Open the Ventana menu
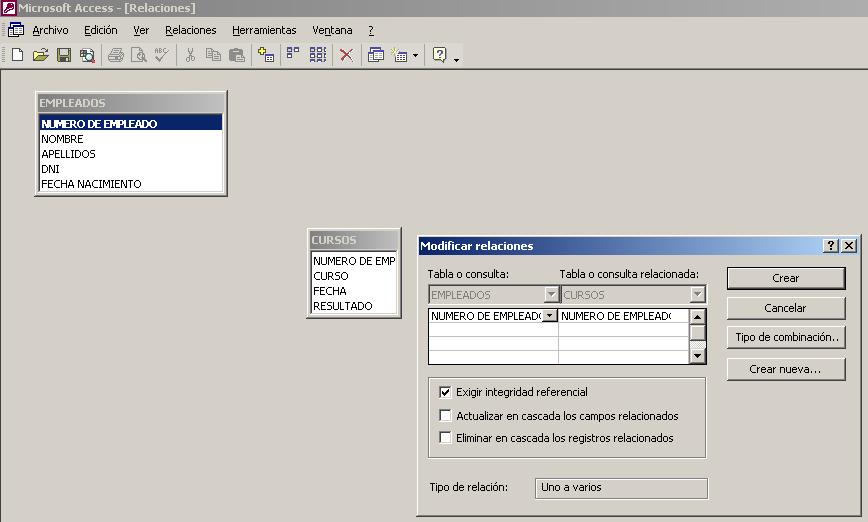 coord(332,30)
